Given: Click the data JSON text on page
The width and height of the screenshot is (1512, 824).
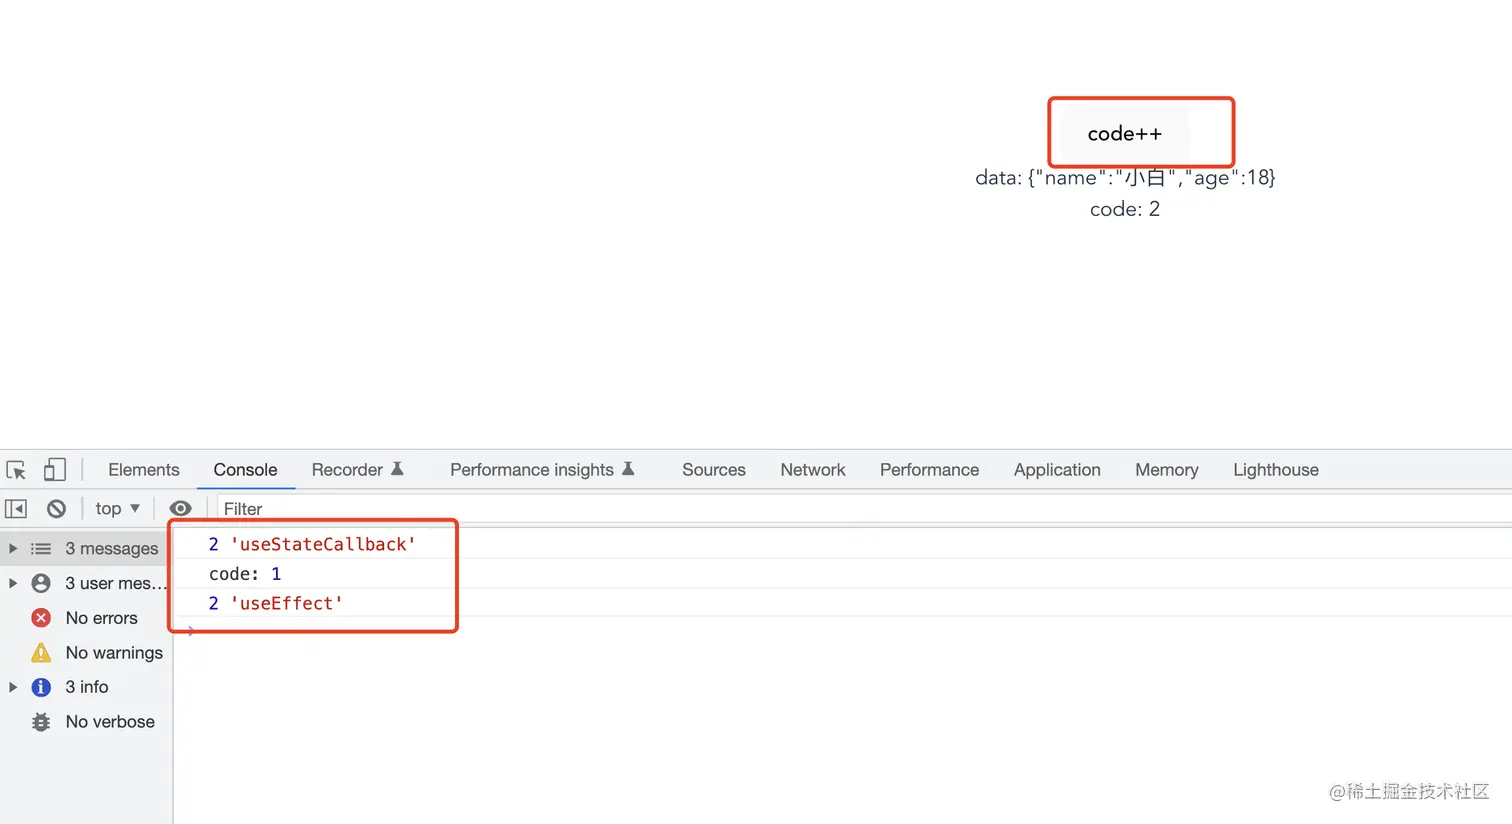Looking at the screenshot, I should [1125, 178].
